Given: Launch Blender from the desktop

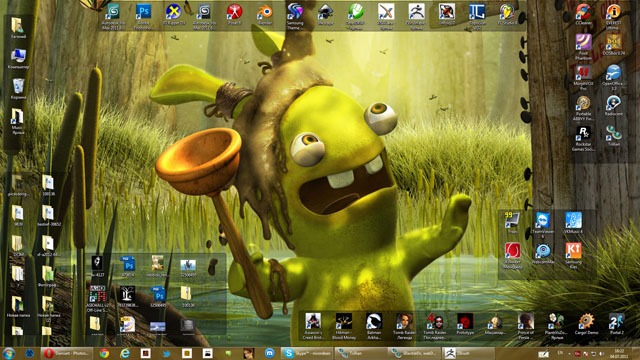Looking at the screenshot, I should tap(265, 15).
